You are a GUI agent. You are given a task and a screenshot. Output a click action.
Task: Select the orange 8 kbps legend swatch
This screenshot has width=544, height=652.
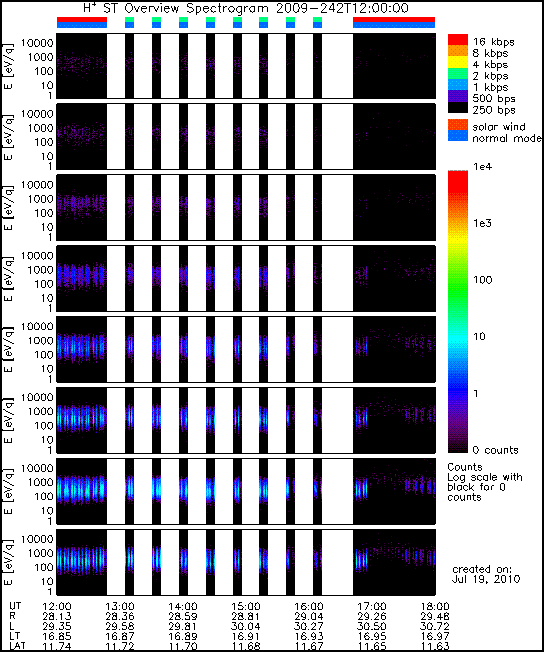[x=457, y=51]
